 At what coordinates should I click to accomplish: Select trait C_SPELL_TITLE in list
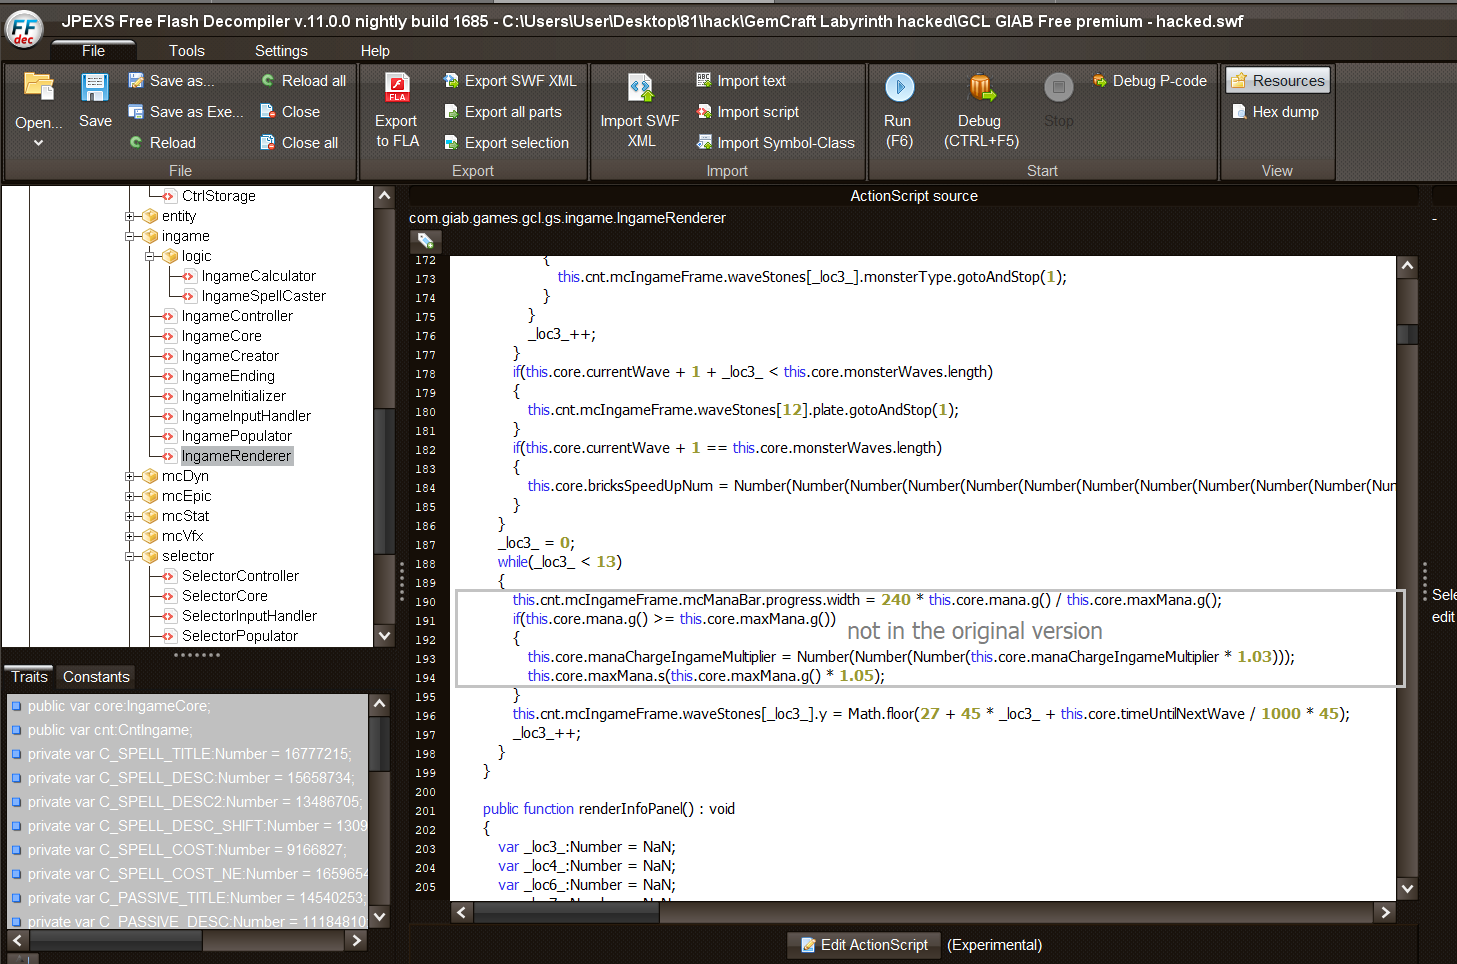(188, 754)
